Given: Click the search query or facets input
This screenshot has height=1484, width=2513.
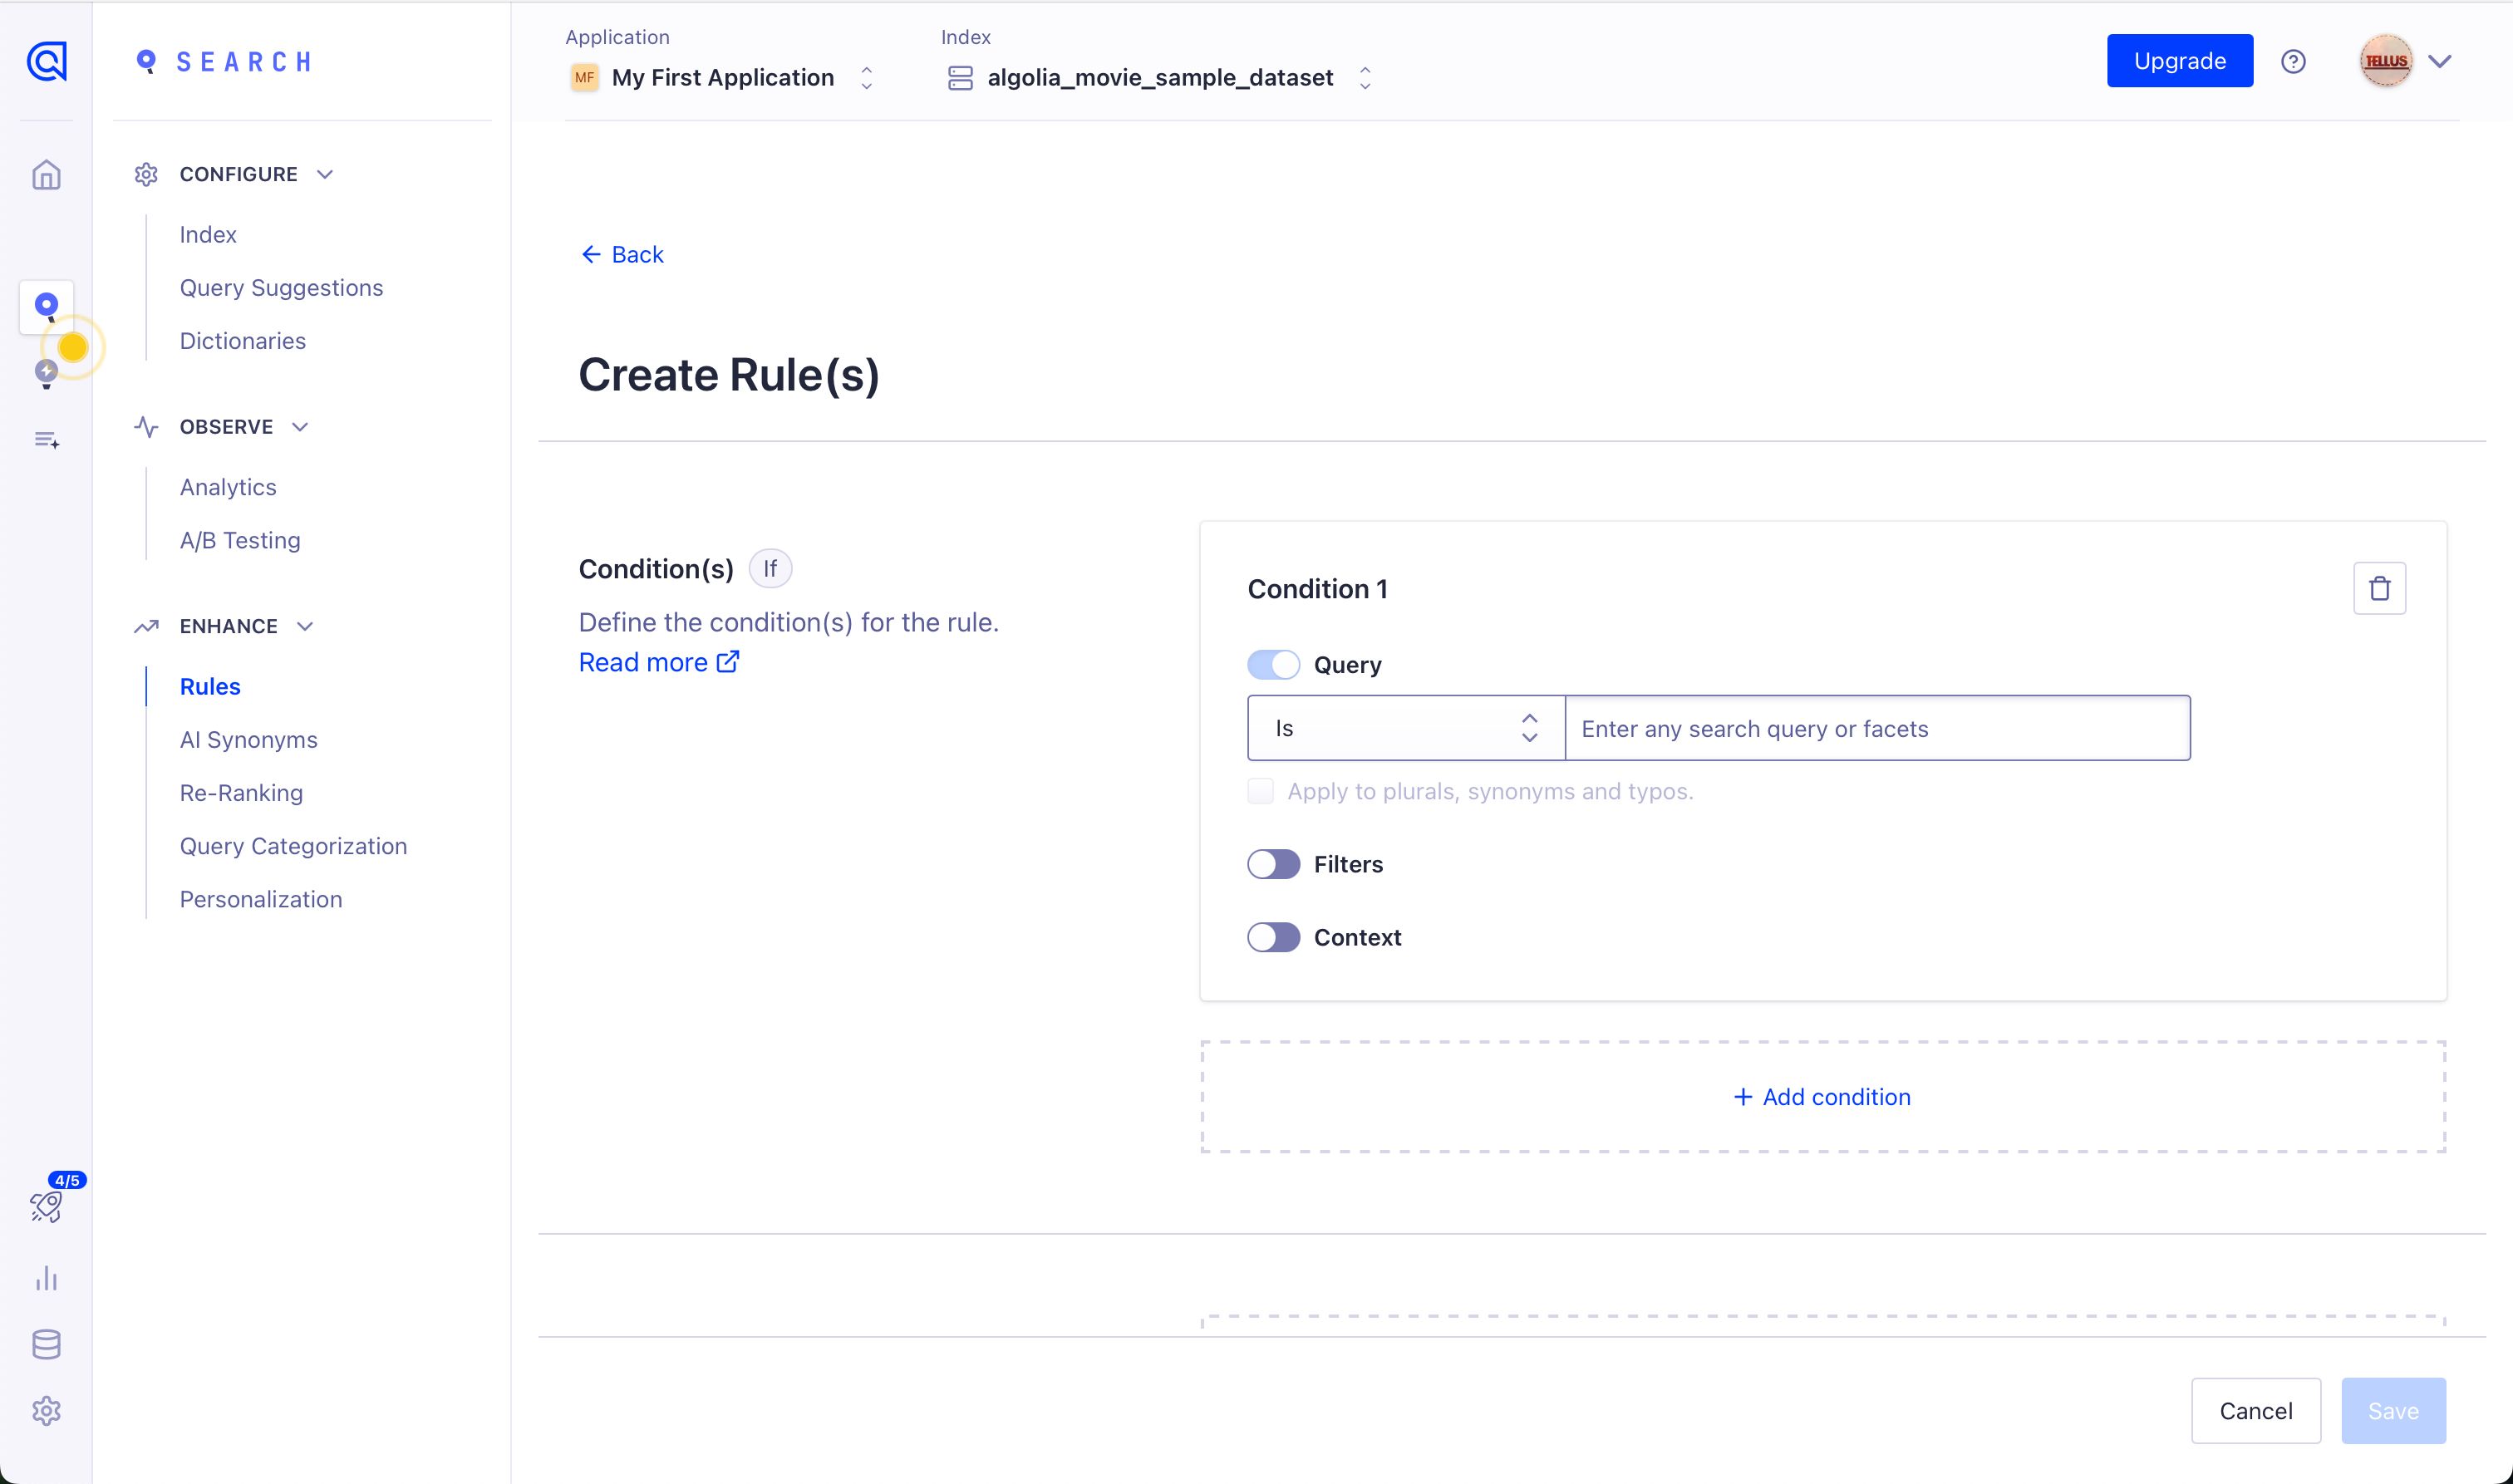Looking at the screenshot, I should [x=1876, y=729].
